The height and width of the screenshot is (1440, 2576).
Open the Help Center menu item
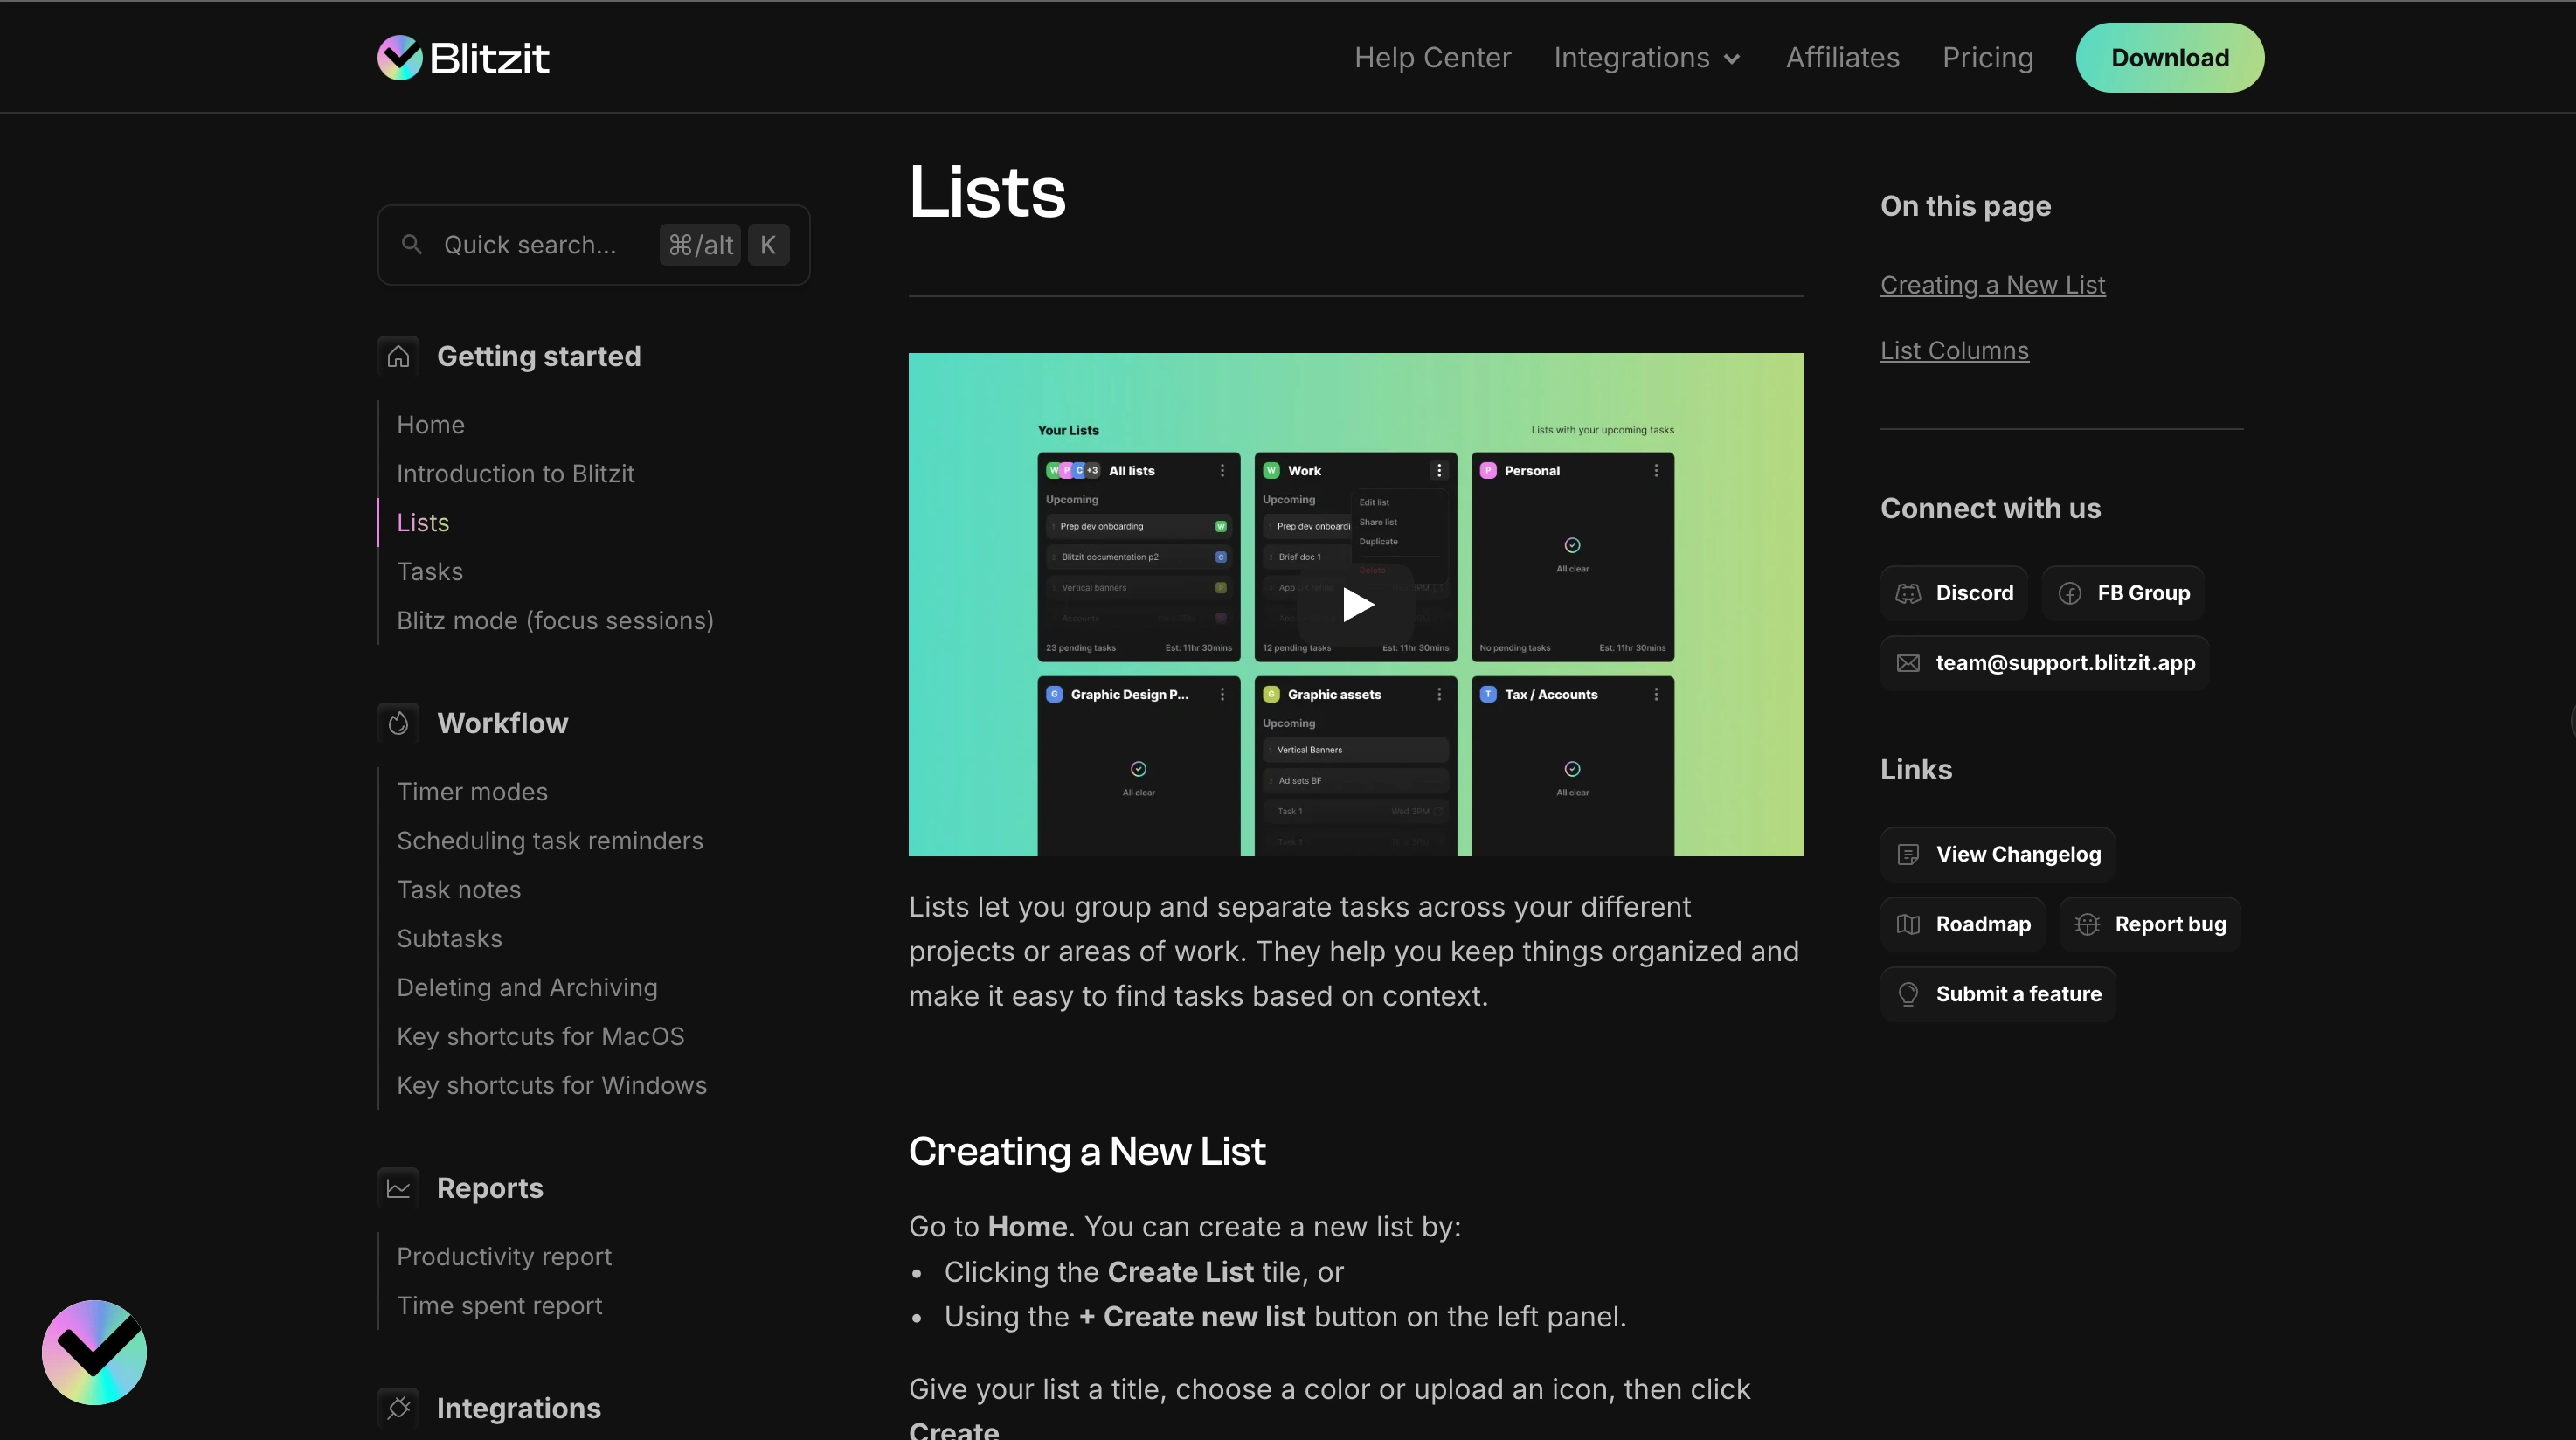[1432, 57]
